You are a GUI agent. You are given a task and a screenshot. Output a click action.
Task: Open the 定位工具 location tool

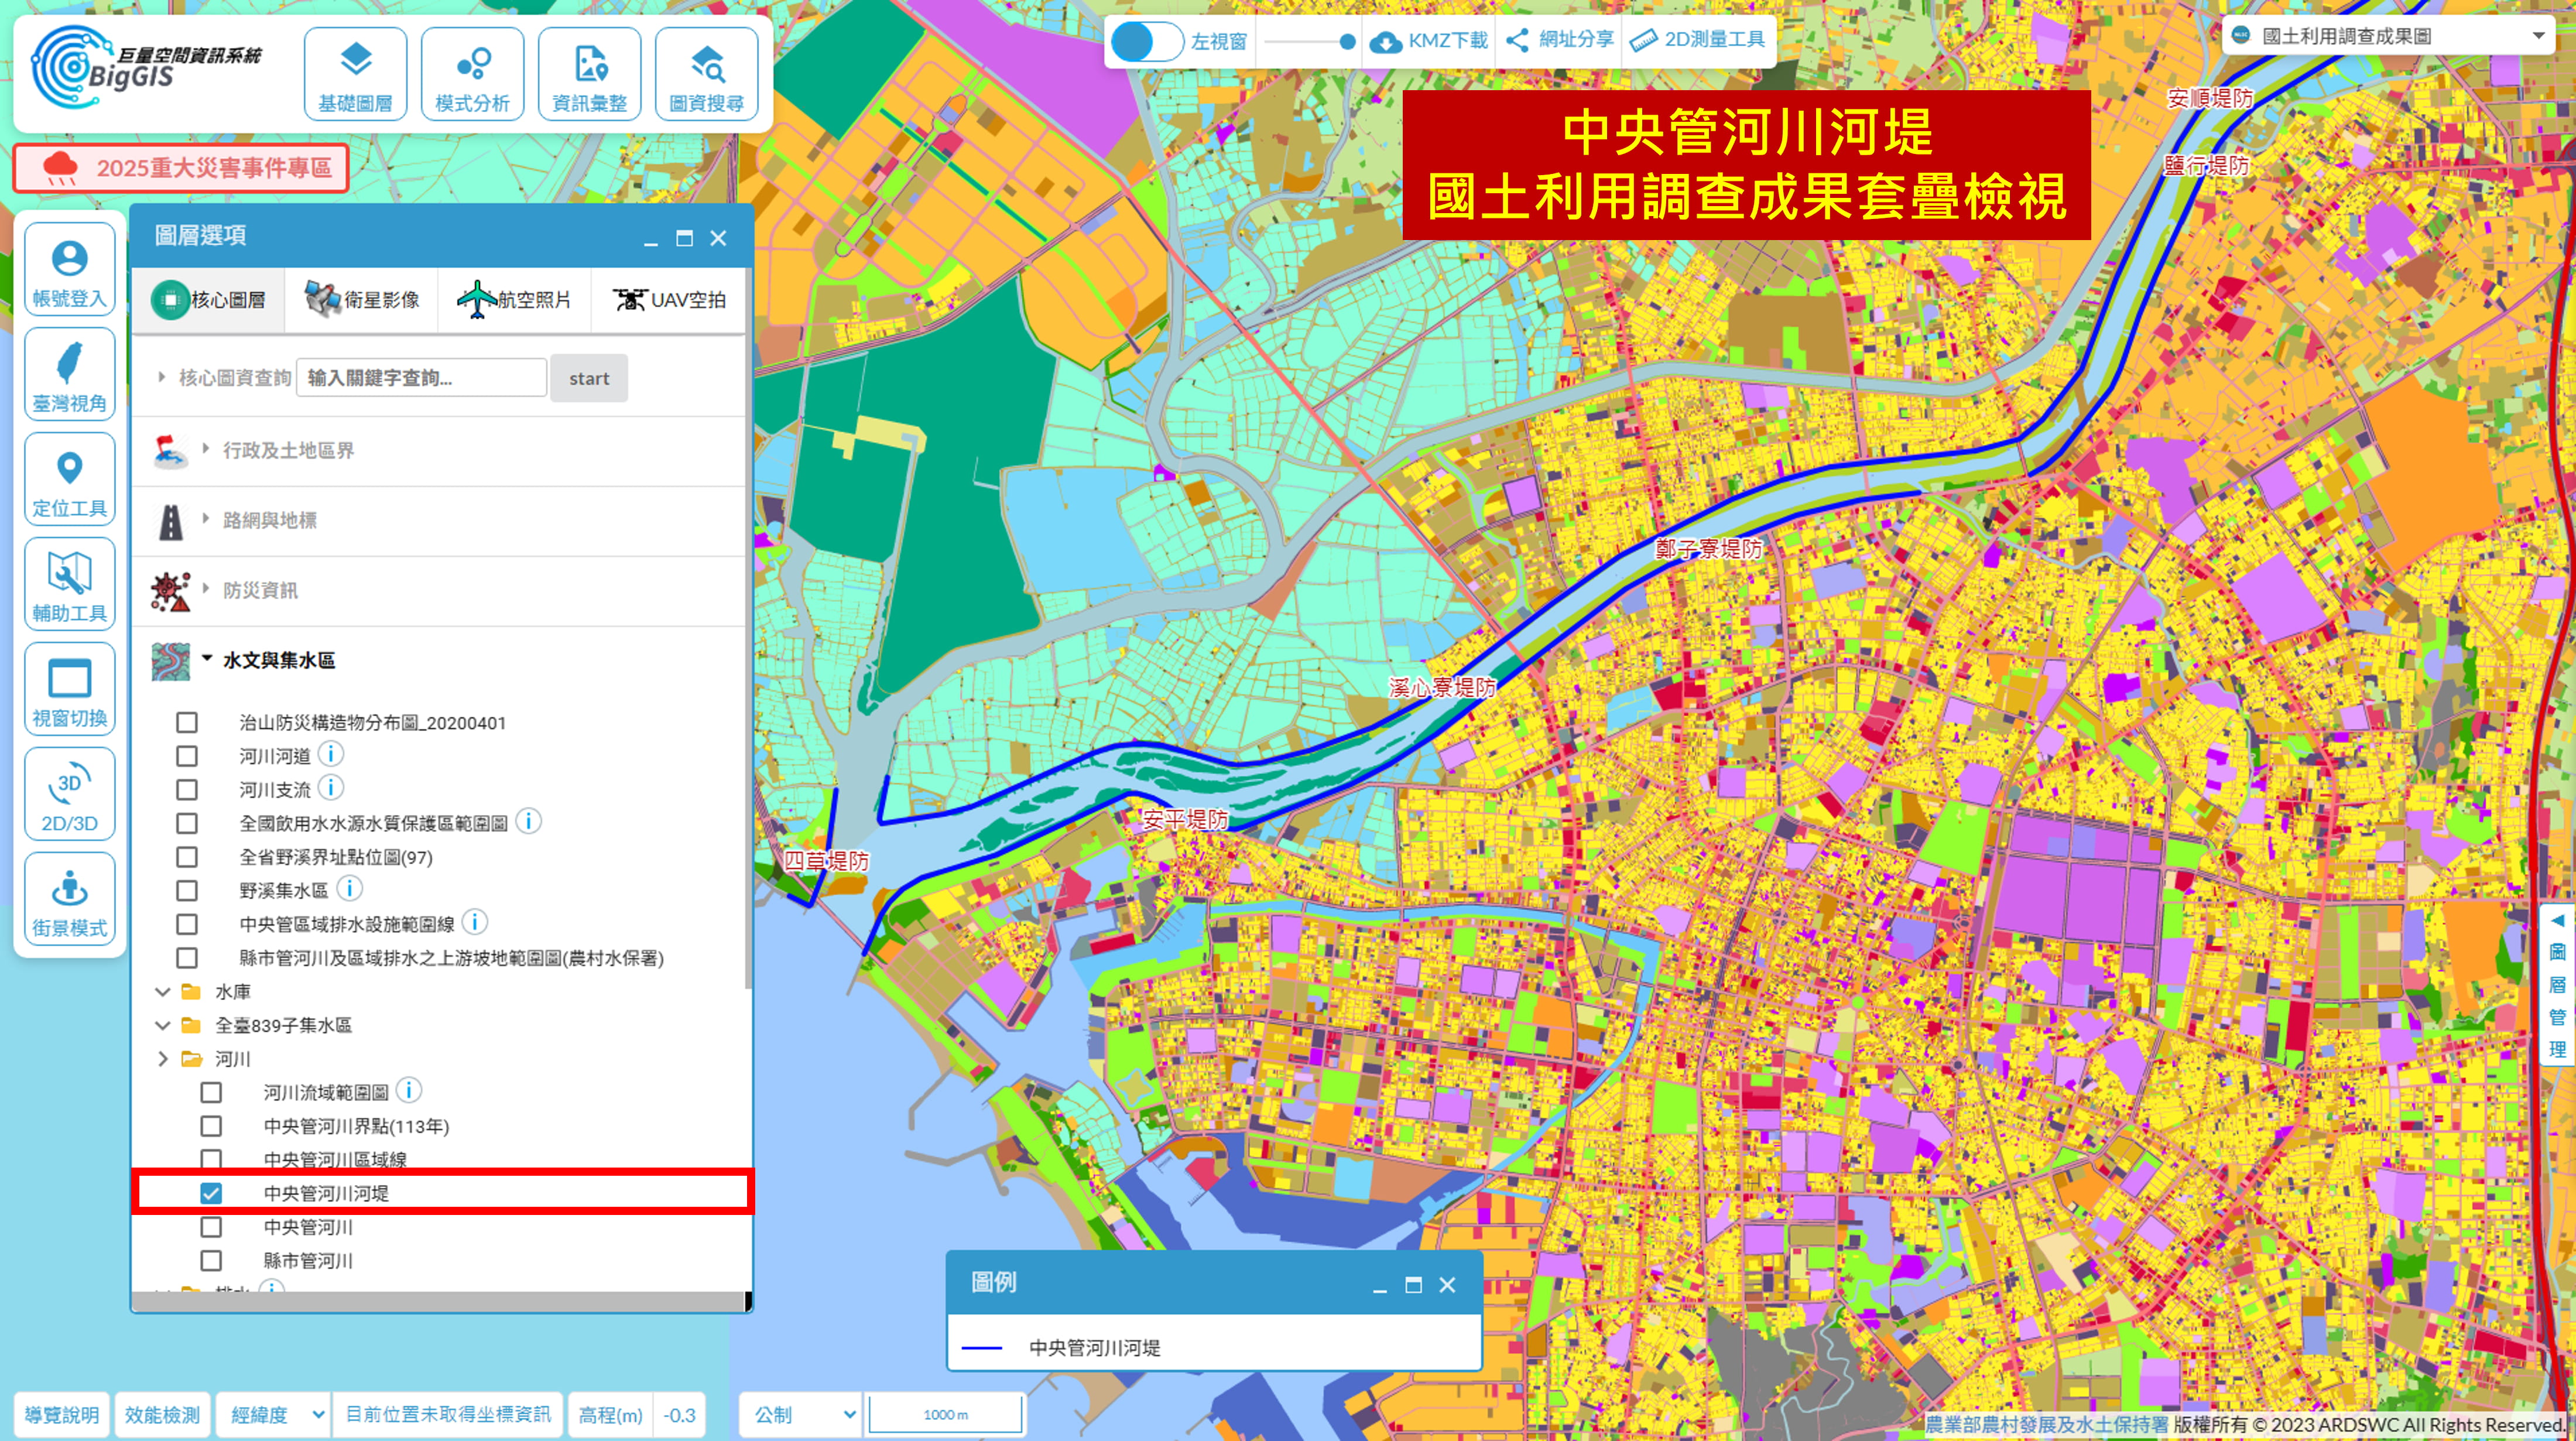click(69, 480)
